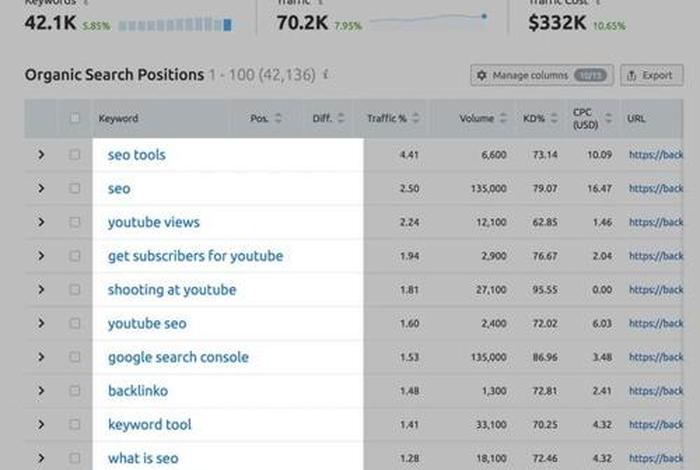The width and height of the screenshot is (700, 470).
Task: Click the 33,100 volume cell
Action: (x=491, y=424)
